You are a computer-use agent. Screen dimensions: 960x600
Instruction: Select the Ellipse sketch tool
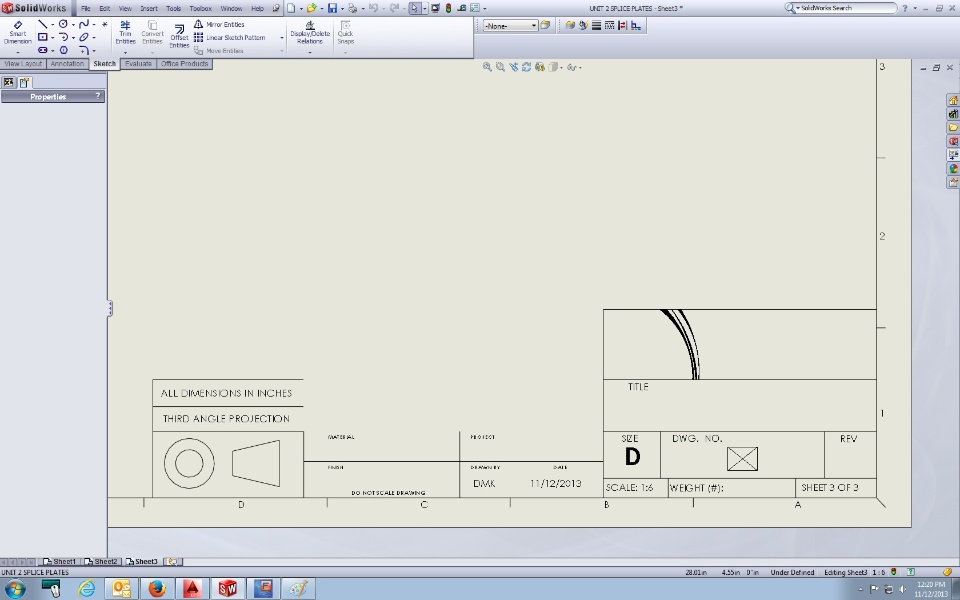(x=84, y=37)
